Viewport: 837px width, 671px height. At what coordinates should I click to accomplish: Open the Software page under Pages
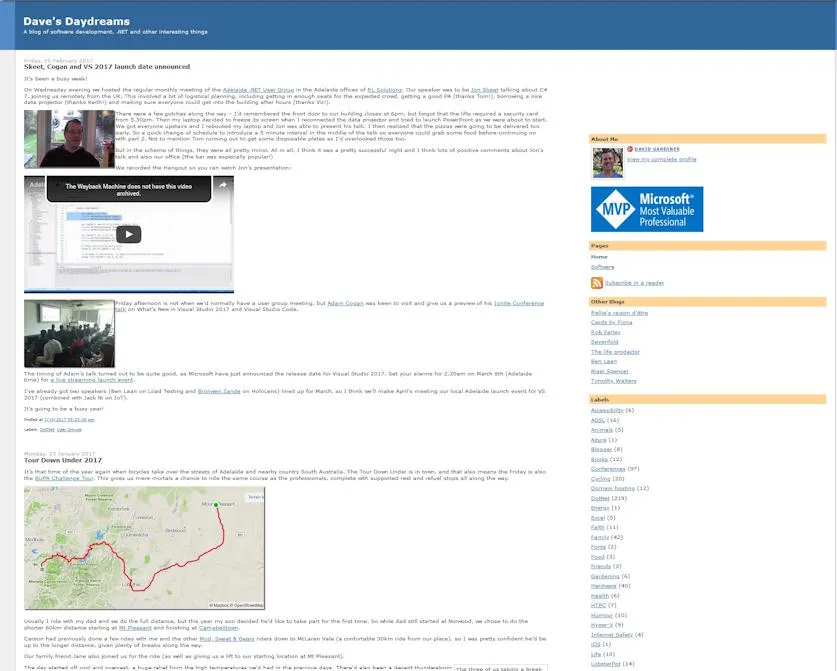click(x=602, y=267)
